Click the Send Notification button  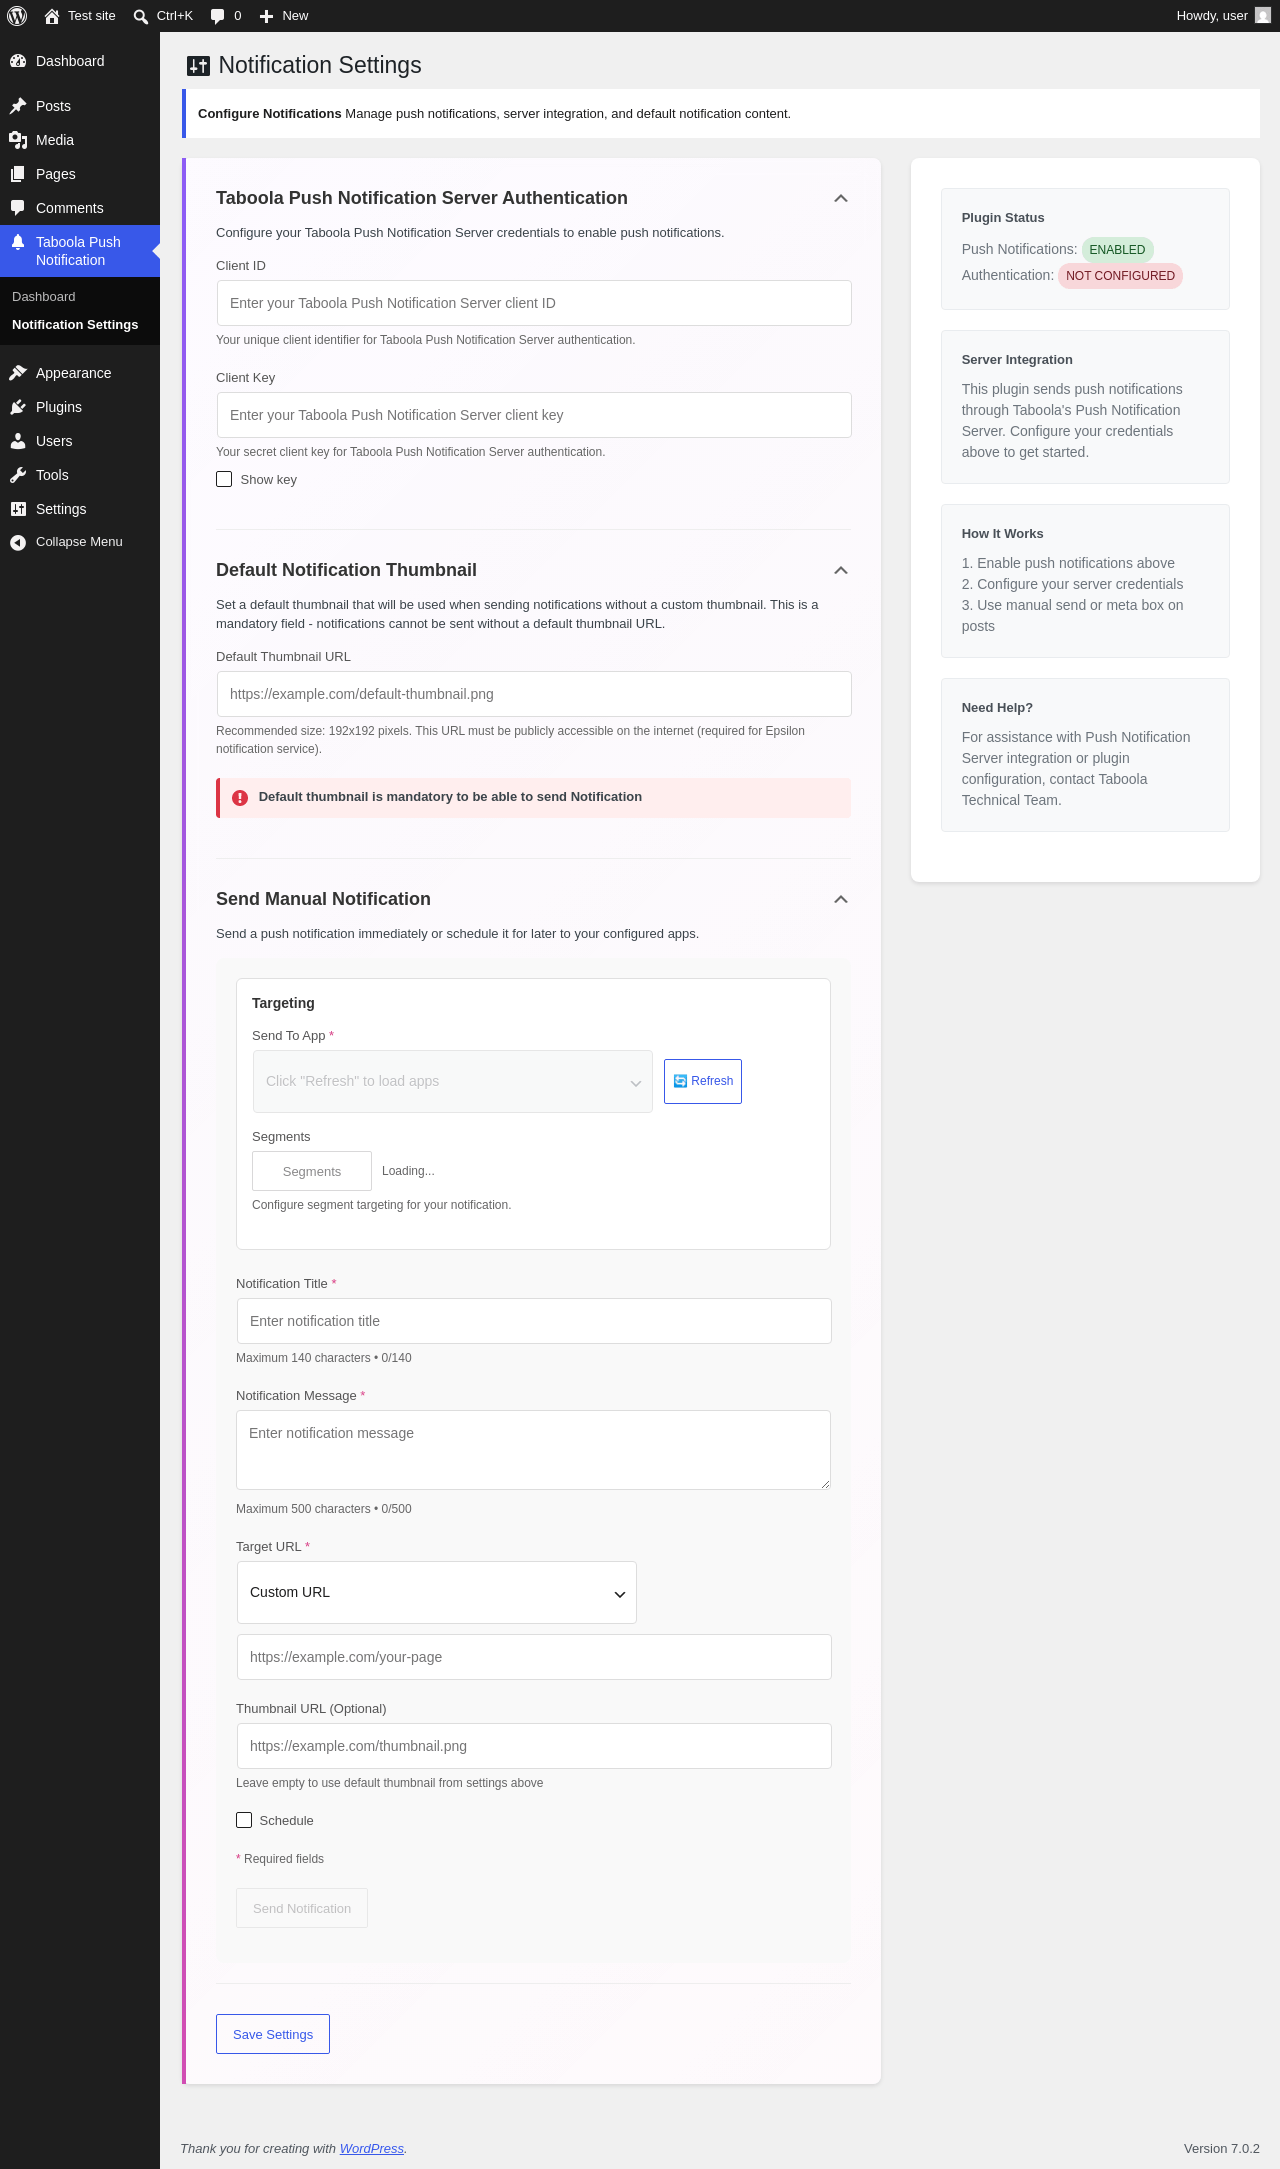(302, 1908)
